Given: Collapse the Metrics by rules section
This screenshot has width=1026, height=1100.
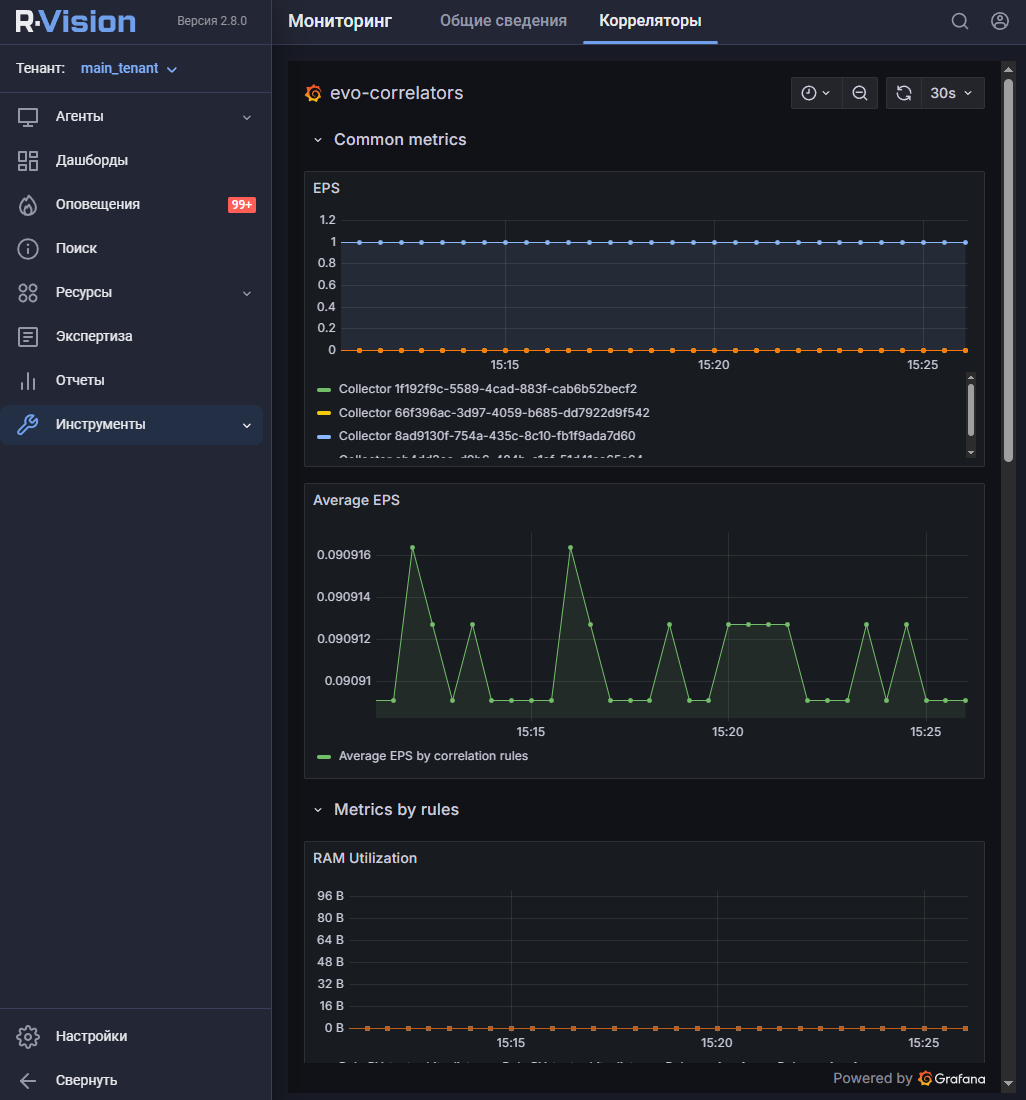Looking at the screenshot, I should pos(318,810).
